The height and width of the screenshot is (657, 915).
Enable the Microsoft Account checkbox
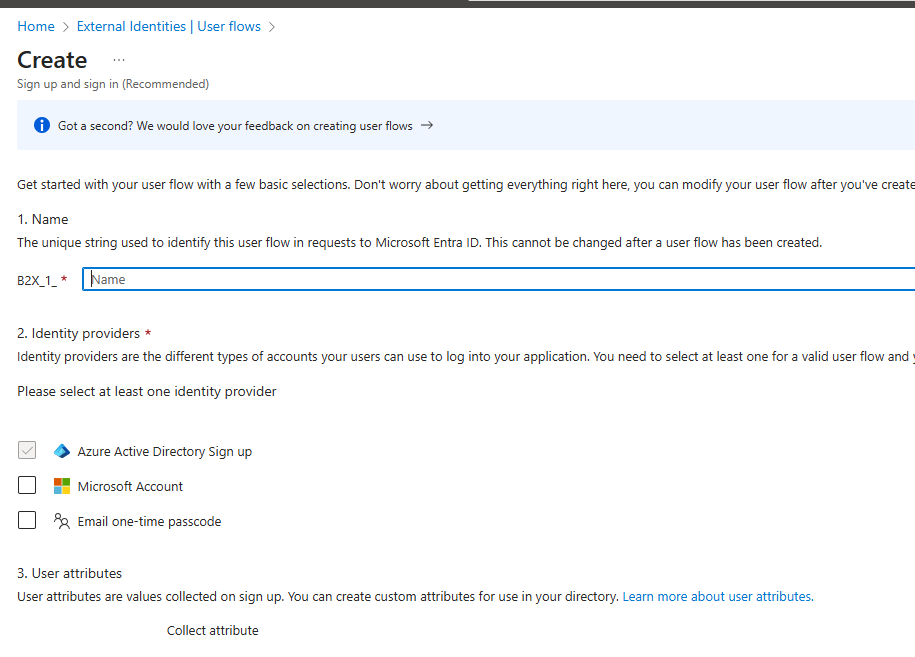(26, 485)
